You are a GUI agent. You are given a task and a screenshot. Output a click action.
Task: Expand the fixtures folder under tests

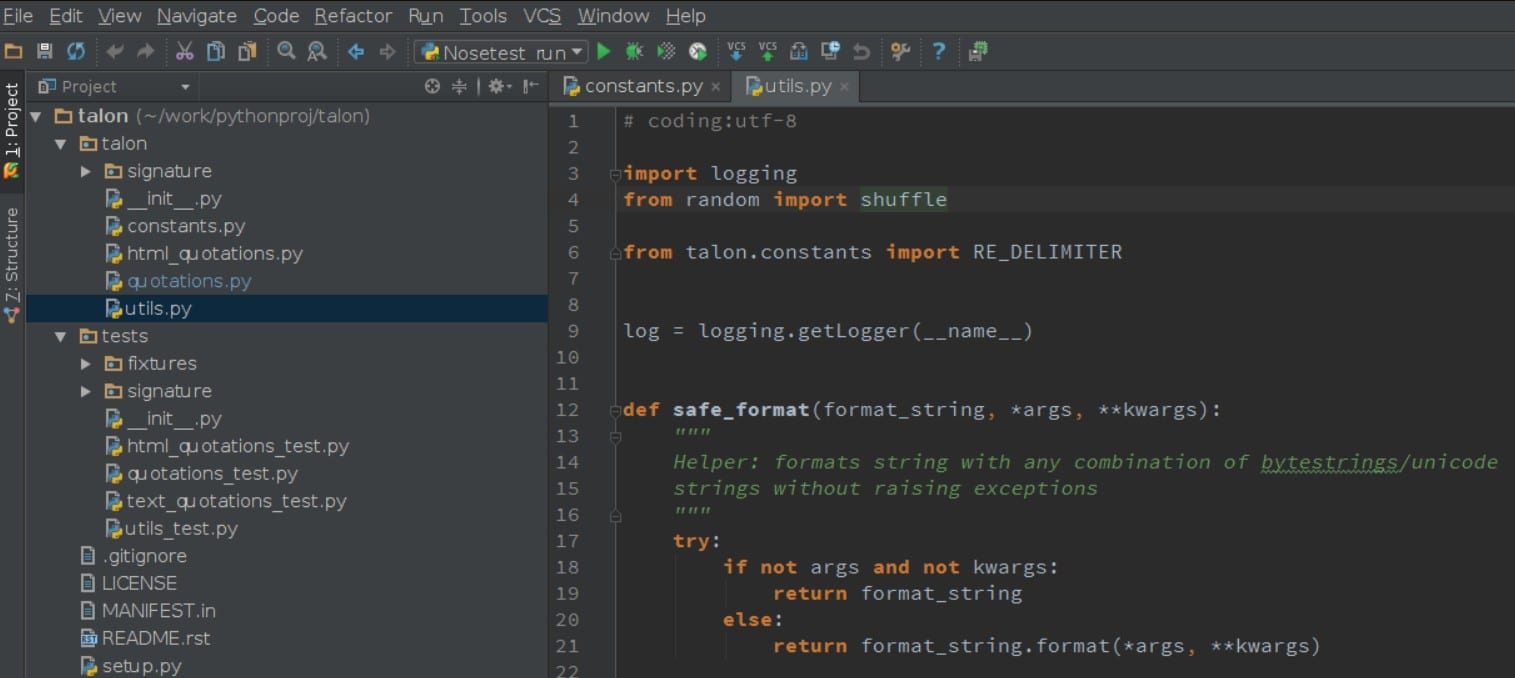tap(85, 363)
